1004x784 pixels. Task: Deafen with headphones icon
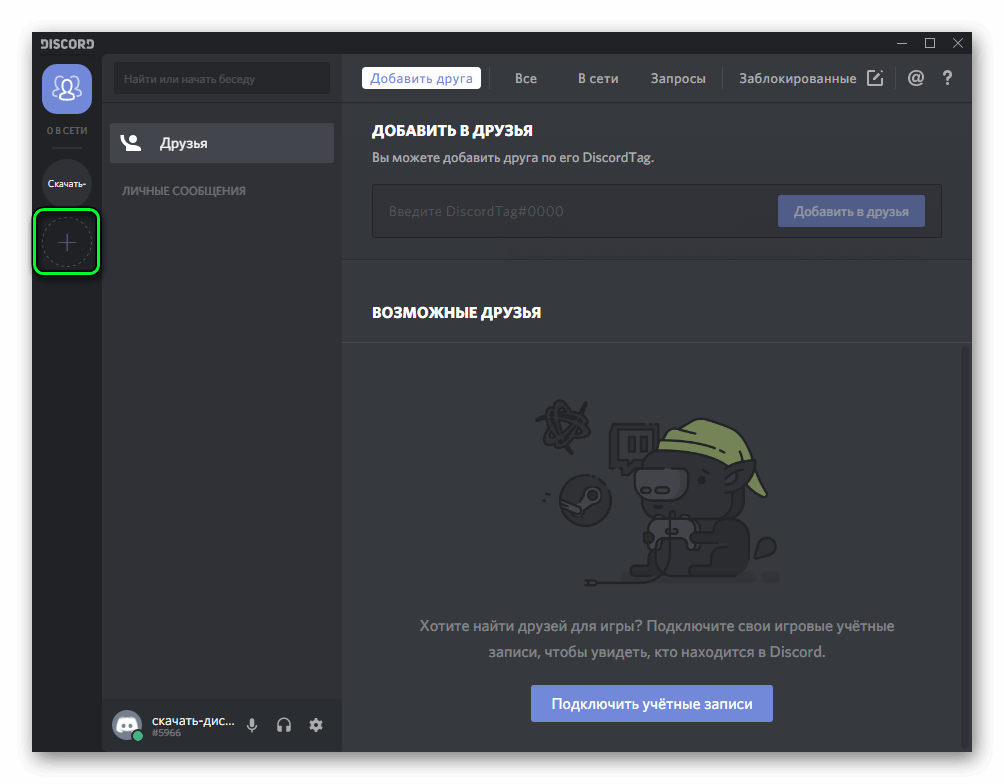pyautogui.click(x=284, y=724)
